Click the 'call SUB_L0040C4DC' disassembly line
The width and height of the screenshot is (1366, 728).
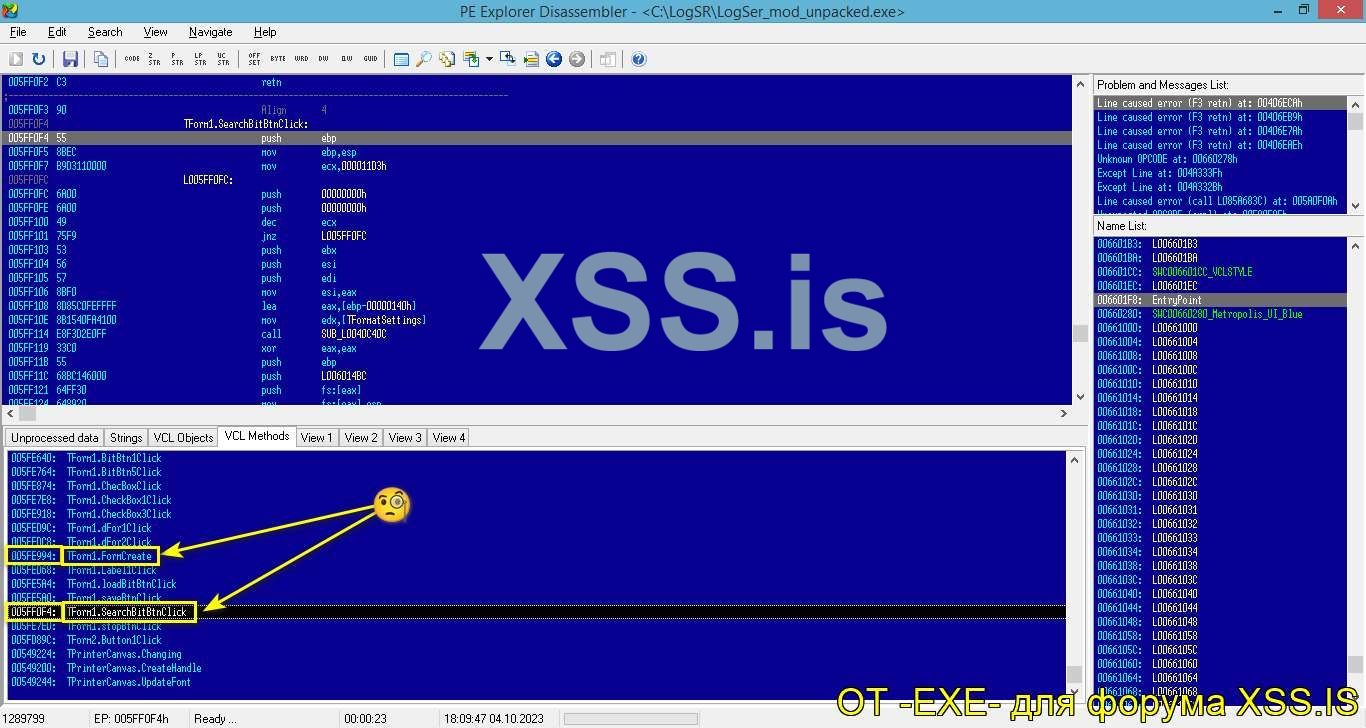coord(538,334)
